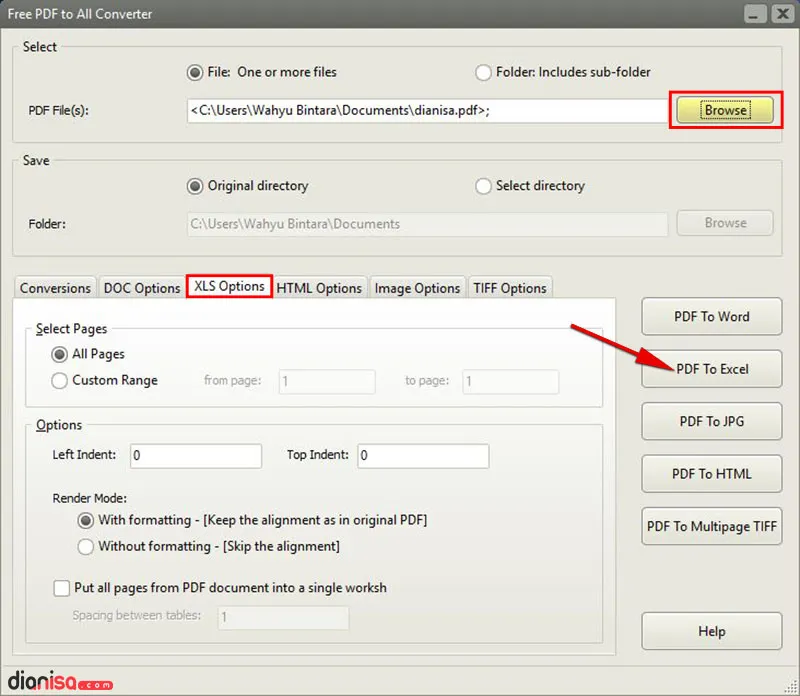This screenshot has height=696, width=800.
Task: Click the PDF To Excel conversion button
Action: coord(711,369)
